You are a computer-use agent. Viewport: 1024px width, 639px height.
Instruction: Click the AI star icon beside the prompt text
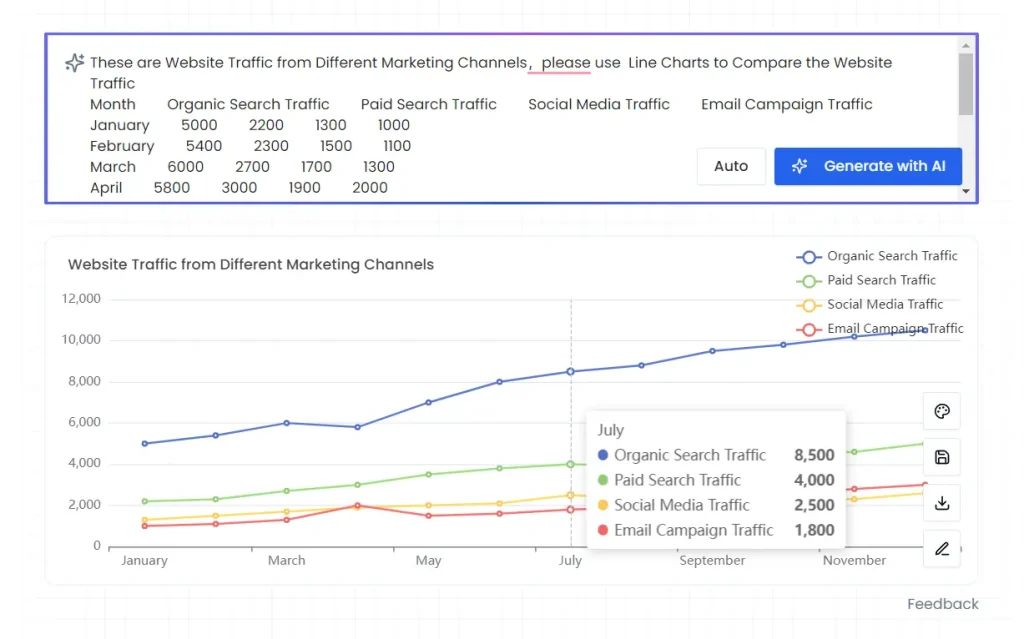[73, 63]
